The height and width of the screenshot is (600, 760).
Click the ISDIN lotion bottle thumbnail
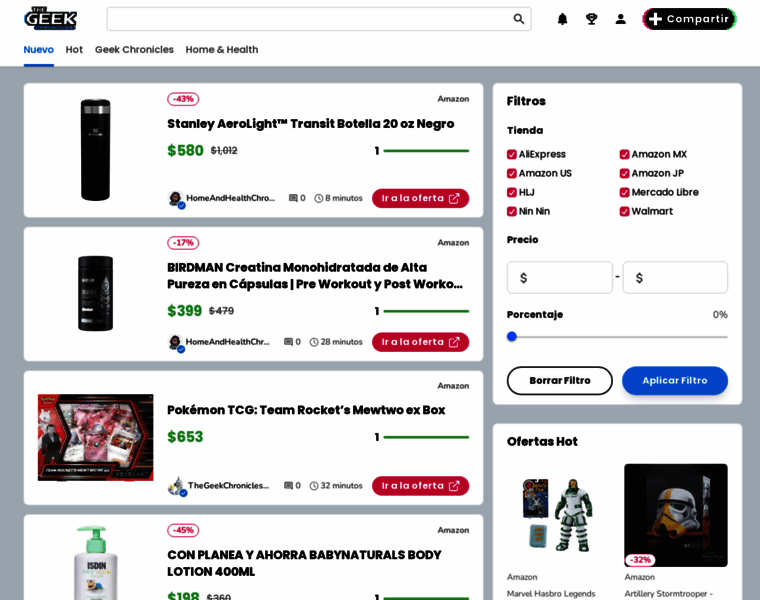[x=95, y=563]
